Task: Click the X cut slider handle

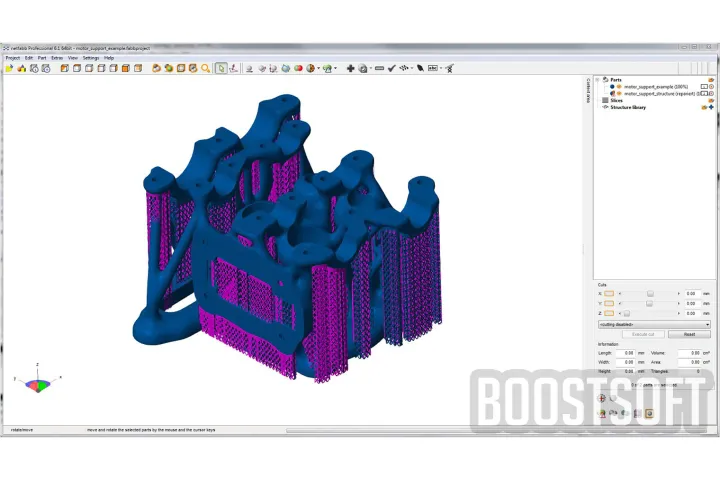Action: click(650, 293)
